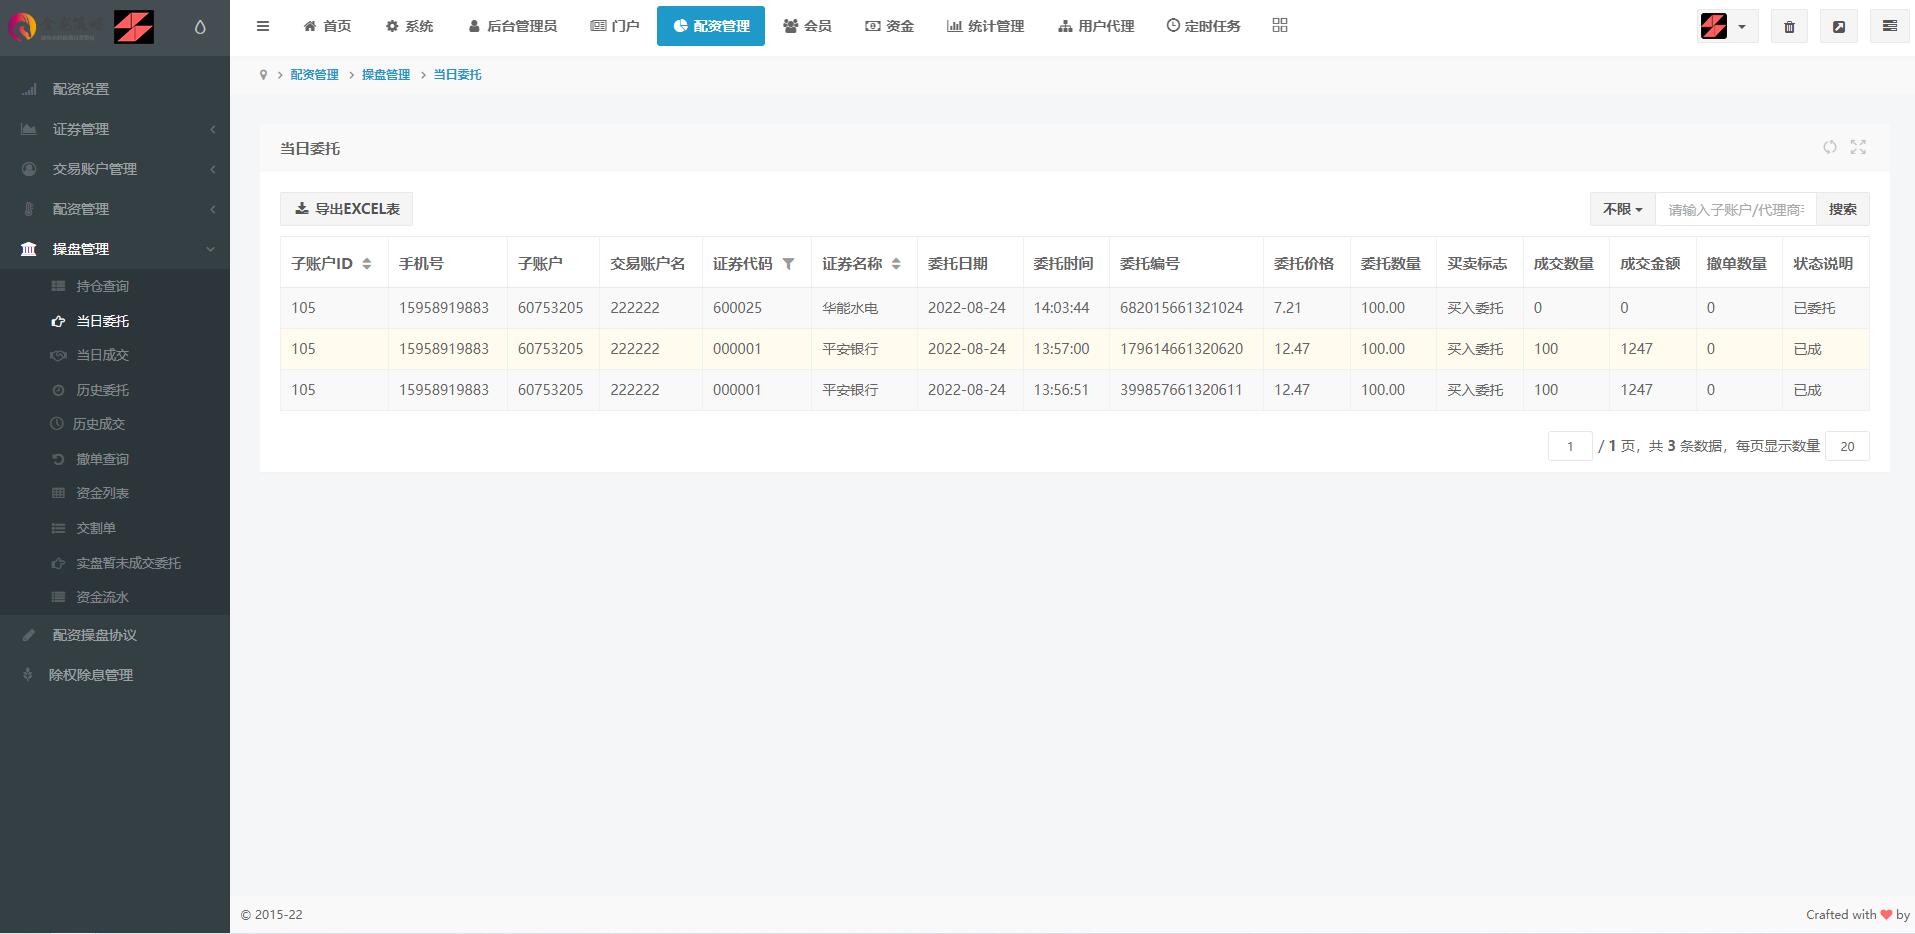The width and height of the screenshot is (1915, 934).
Task: Open the 不限 filter dropdown
Action: point(1622,209)
